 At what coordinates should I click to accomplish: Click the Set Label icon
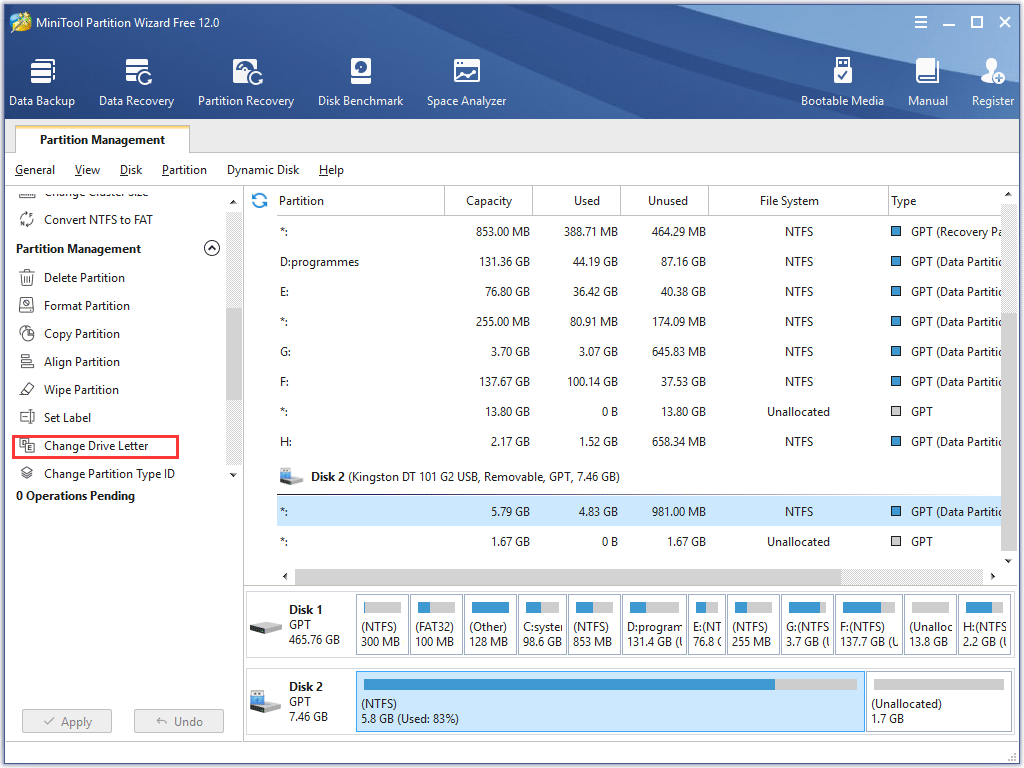pyautogui.click(x=27, y=417)
